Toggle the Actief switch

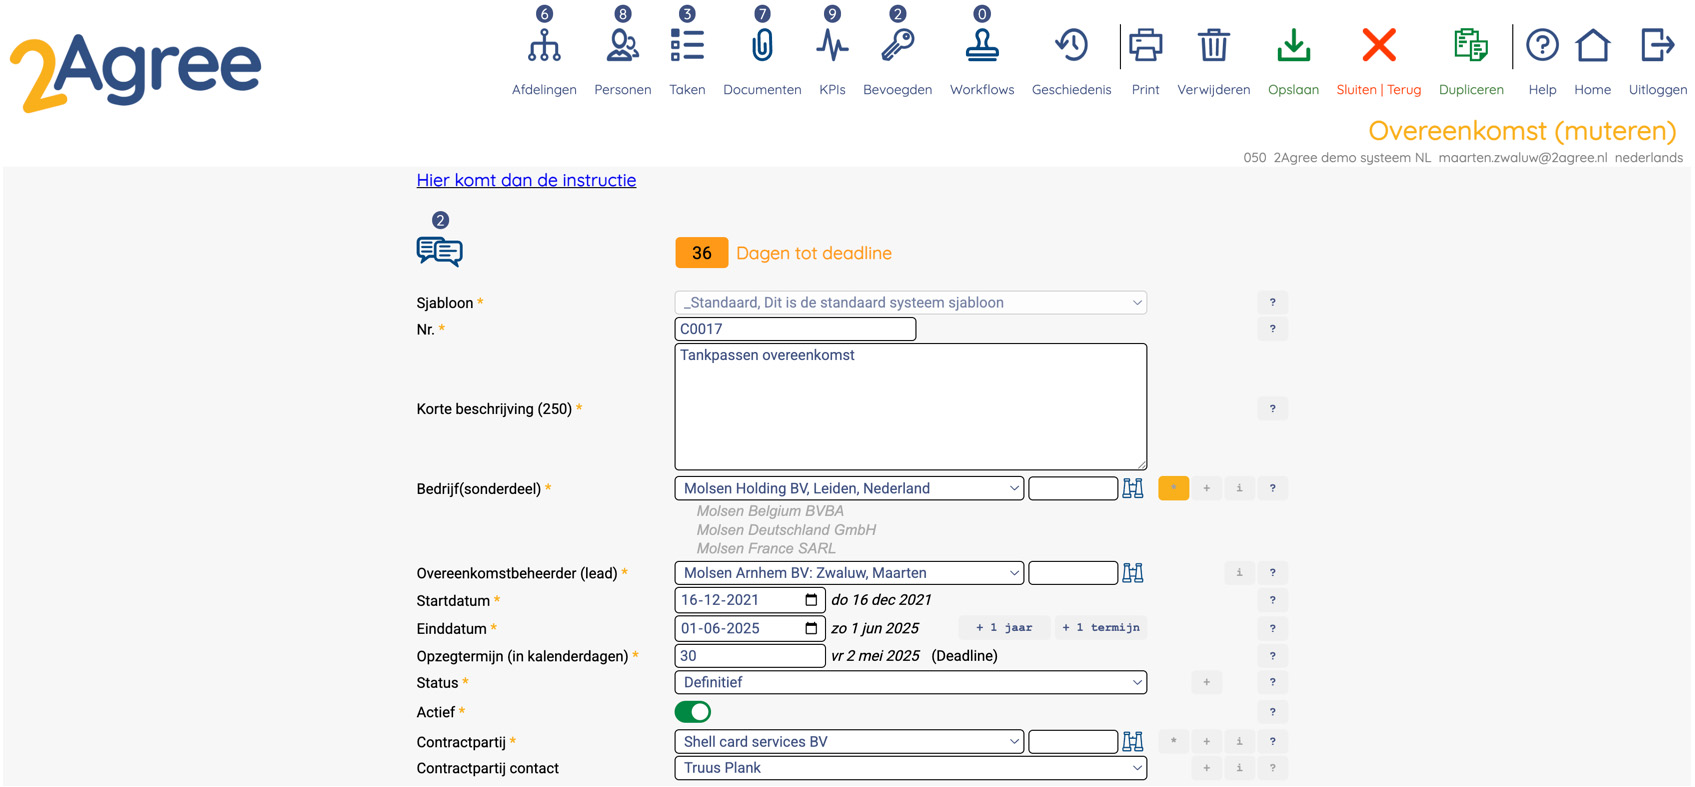(x=692, y=712)
